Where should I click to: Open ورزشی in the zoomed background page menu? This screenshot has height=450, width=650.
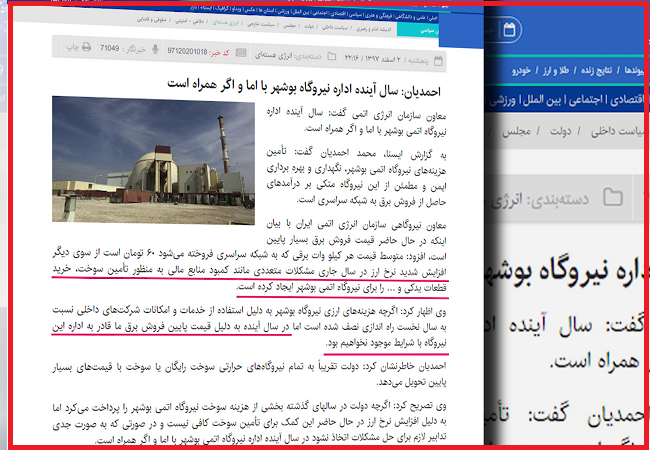coord(502,101)
